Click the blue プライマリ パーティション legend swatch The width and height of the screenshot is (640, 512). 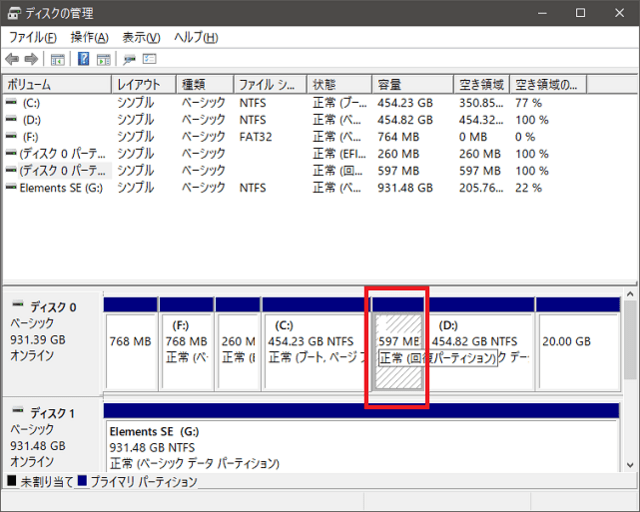[x=83, y=481]
